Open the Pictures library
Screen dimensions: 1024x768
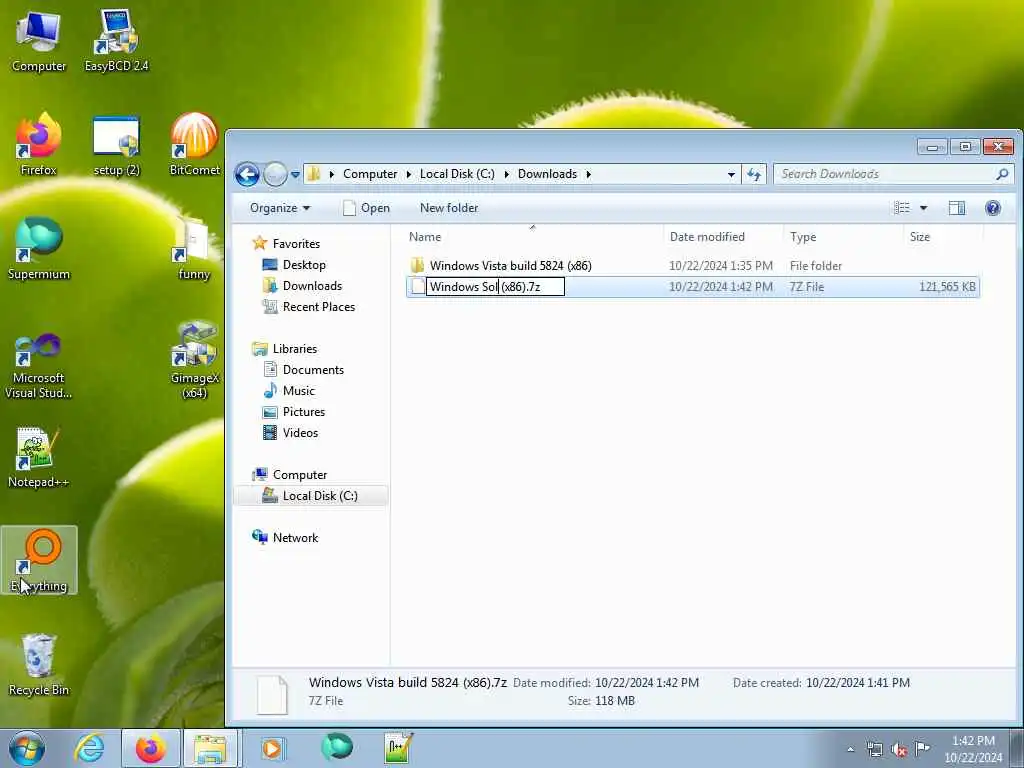point(304,411)
